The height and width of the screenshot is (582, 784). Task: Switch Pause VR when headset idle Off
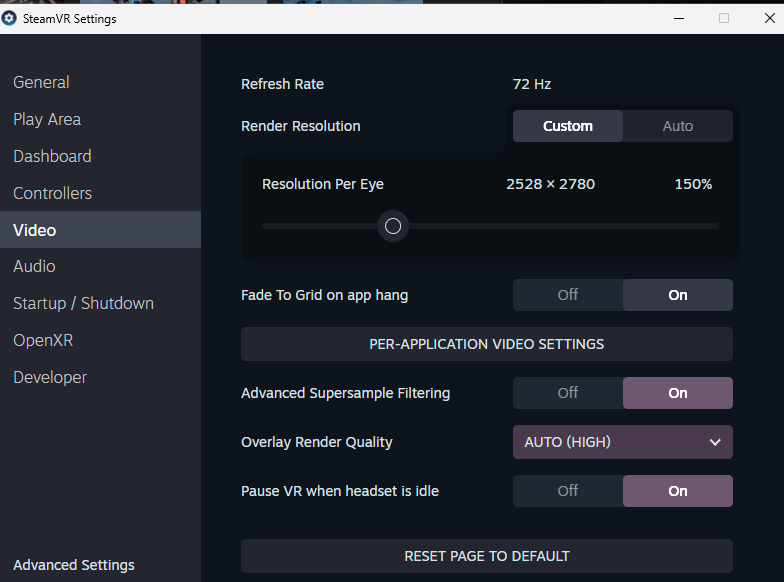(x=568, y=491)
